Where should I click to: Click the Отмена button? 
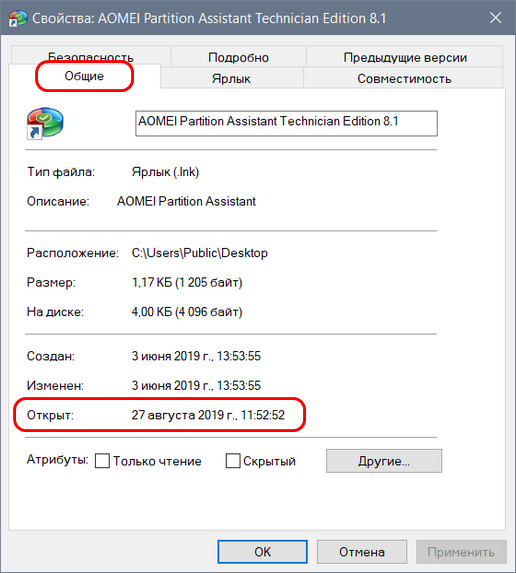362,552
